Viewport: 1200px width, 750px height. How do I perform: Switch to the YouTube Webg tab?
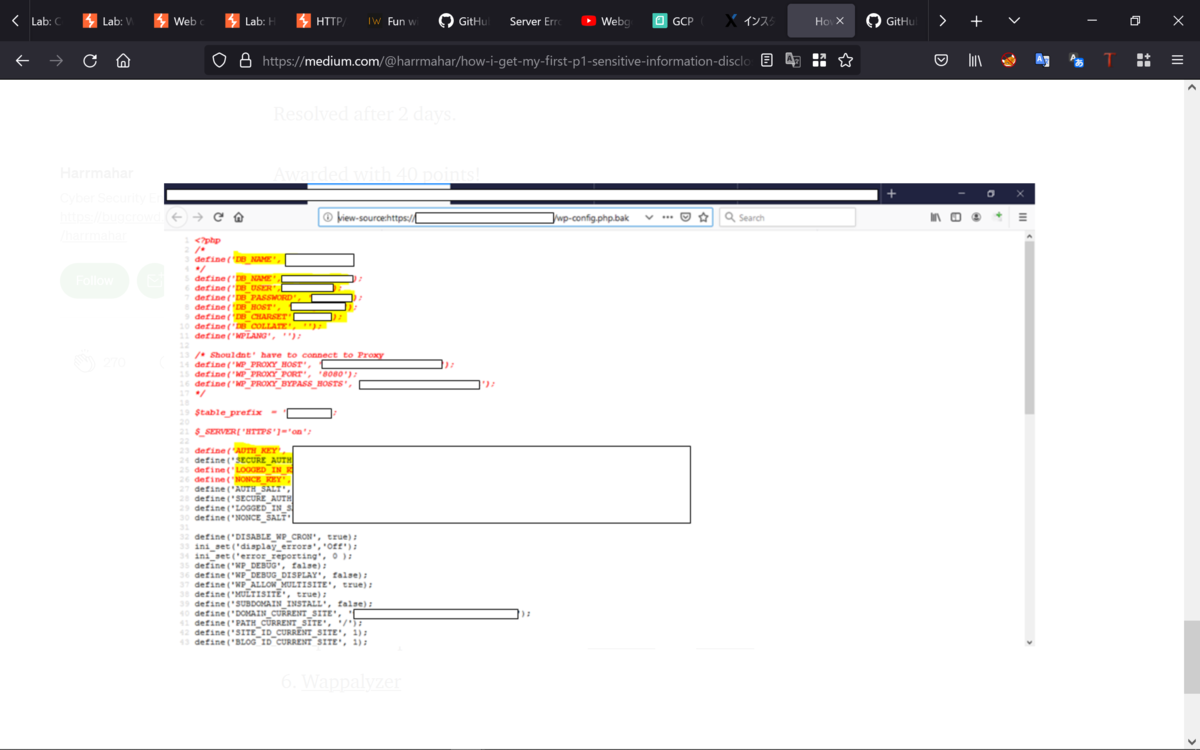(x=605, y=21)
